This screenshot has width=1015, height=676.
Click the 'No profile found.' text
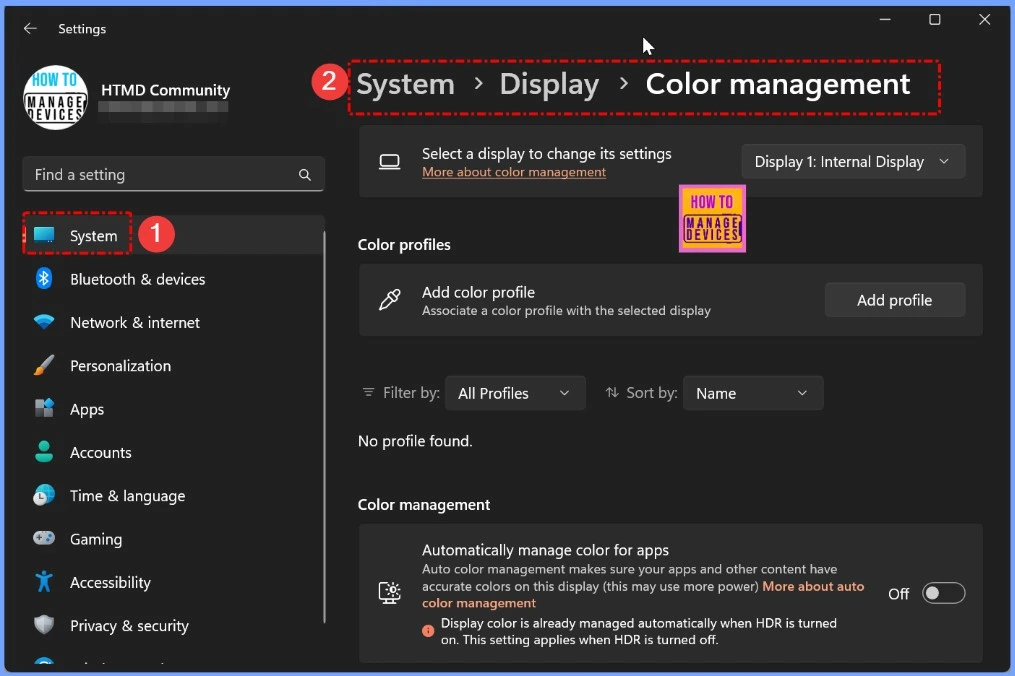click(x=415, y=441)
